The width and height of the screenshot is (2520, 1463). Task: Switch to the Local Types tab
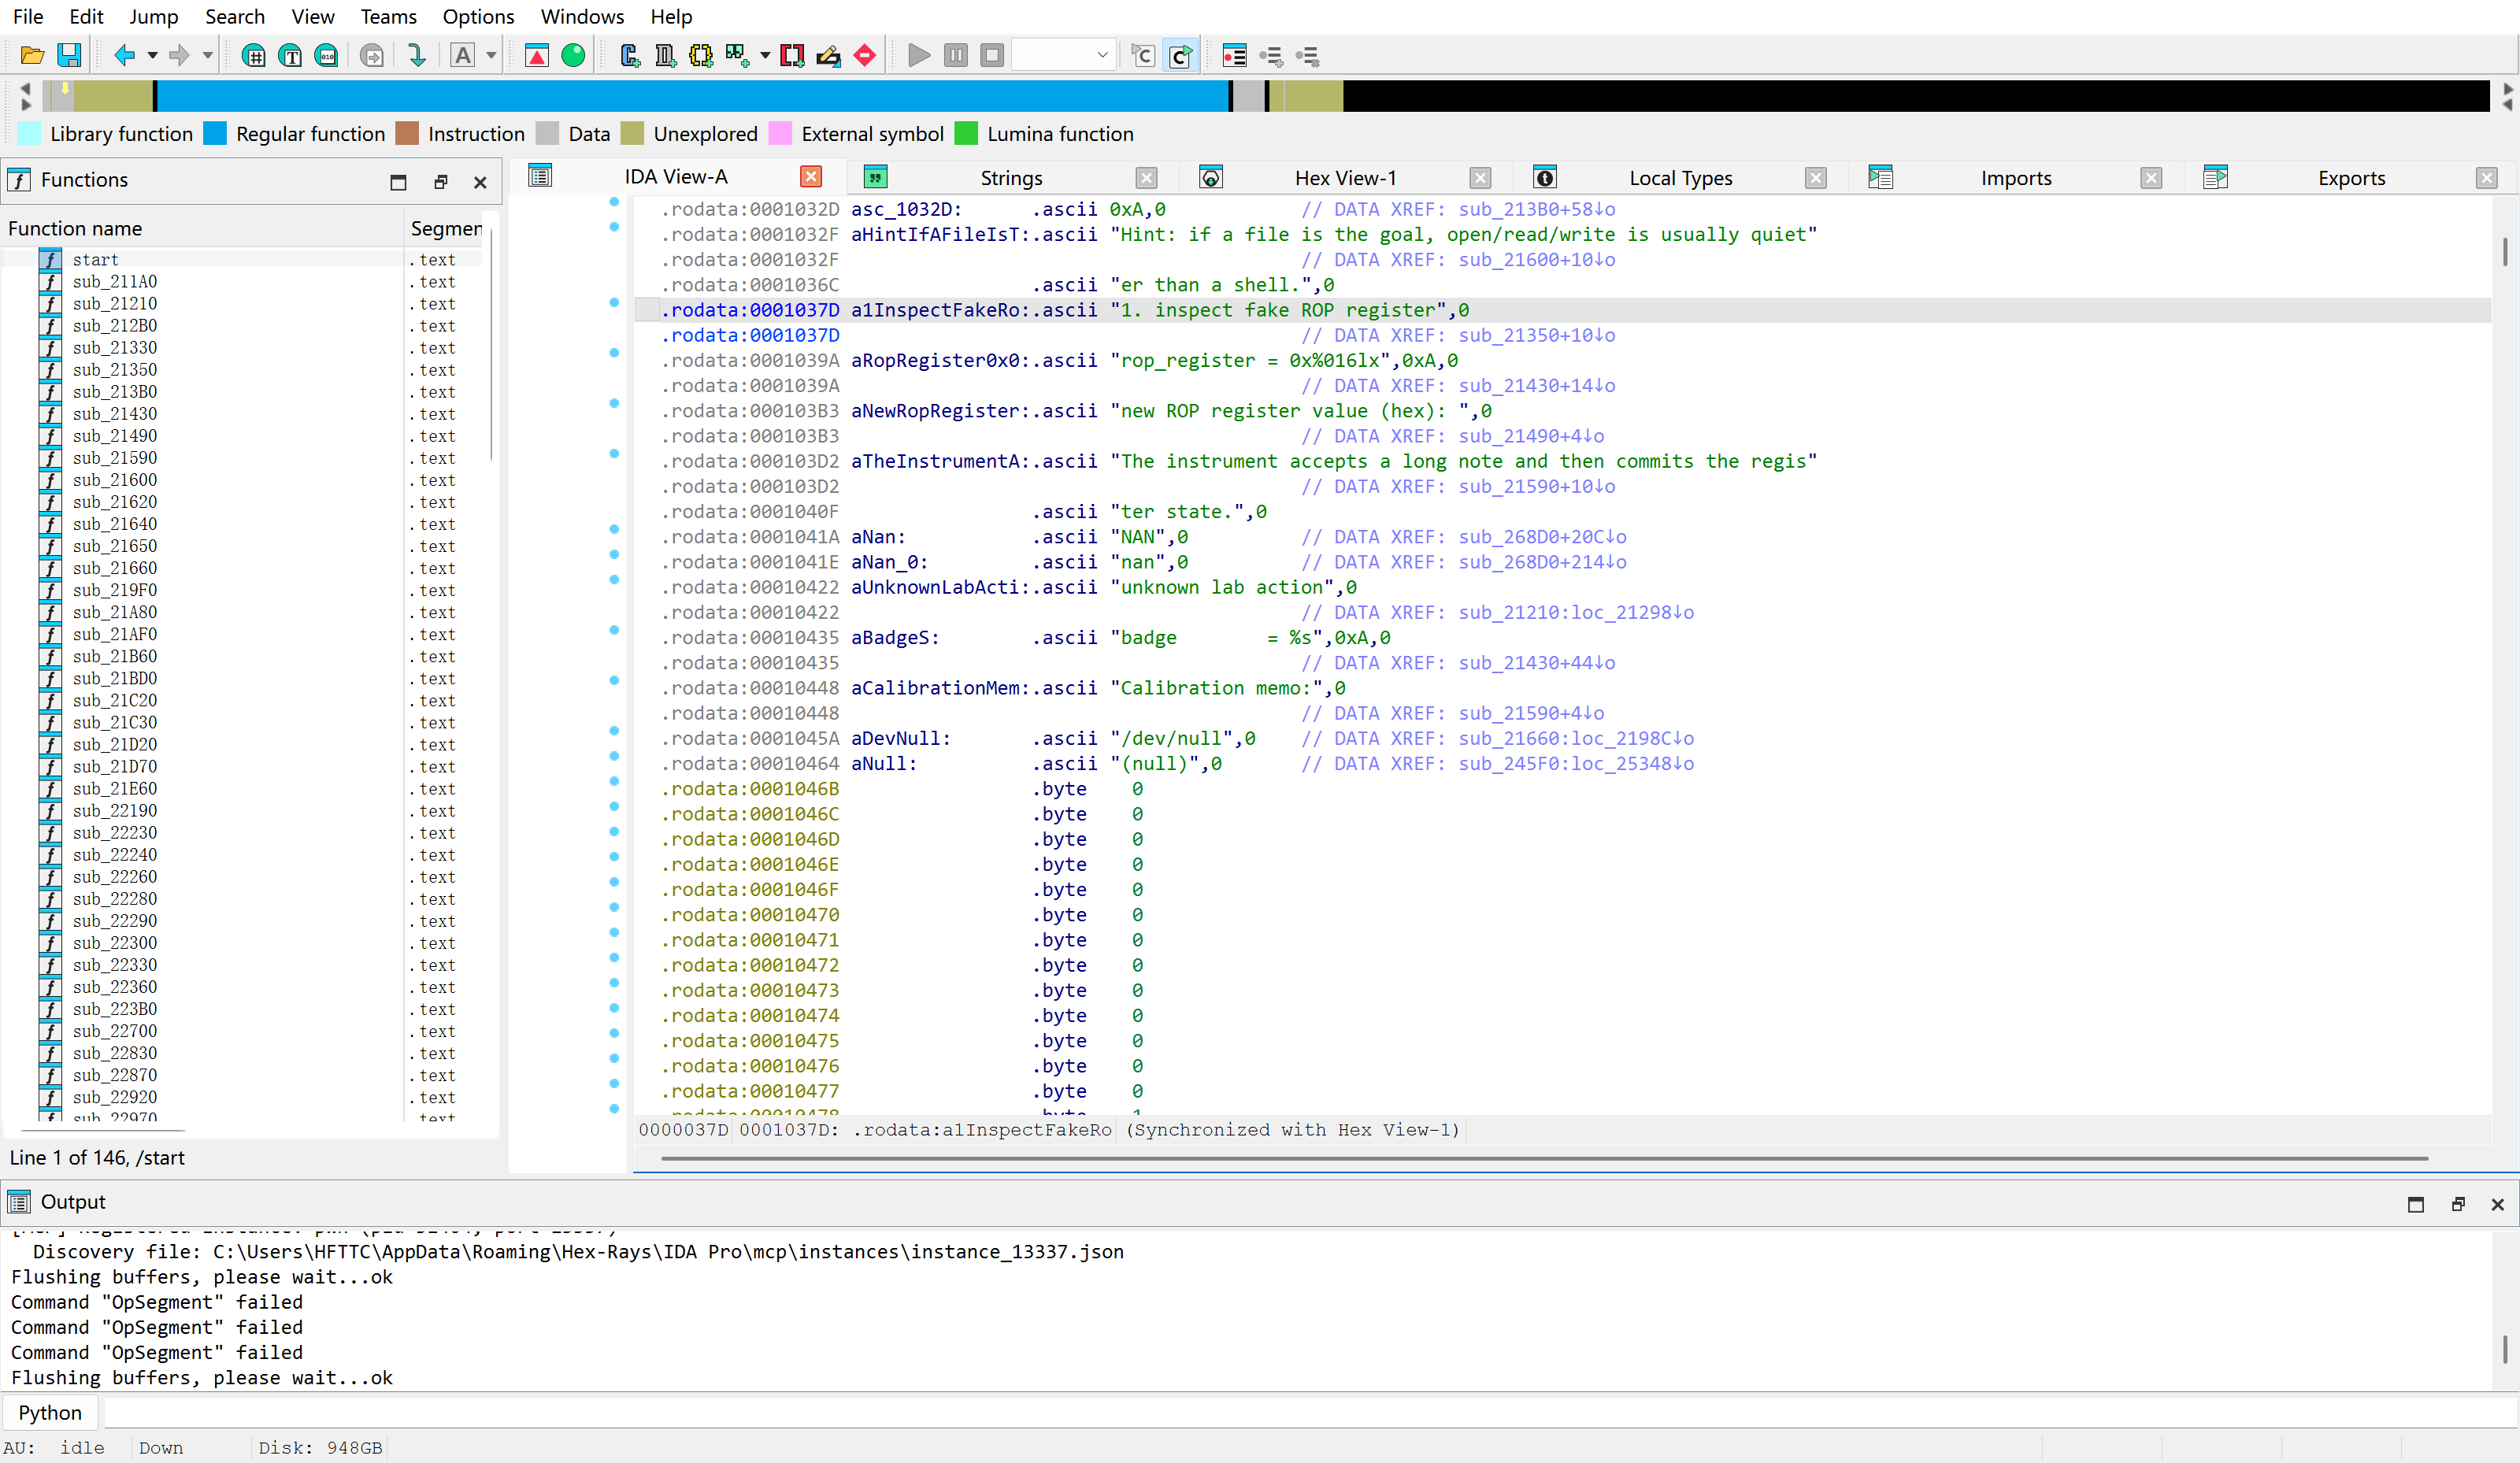click(1681, 178)
